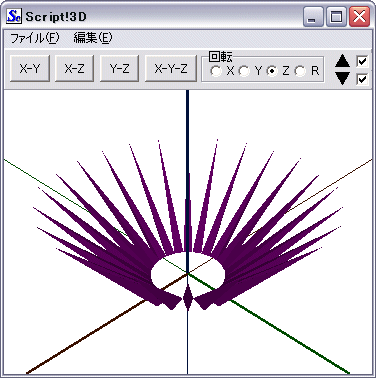This screenshot has height=378, width=376.
Task: Open the ファイル(F) menu
Action: pos(35,38)
